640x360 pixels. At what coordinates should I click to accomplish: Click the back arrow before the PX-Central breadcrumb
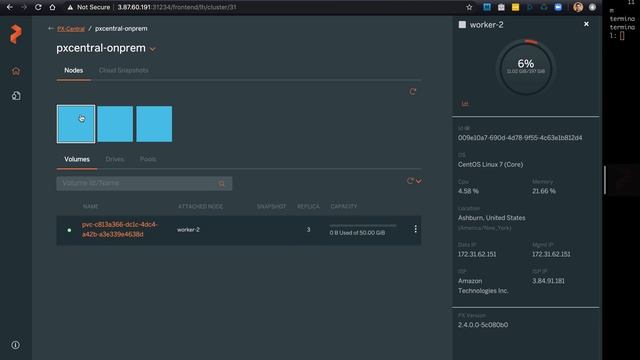(51, 28)
